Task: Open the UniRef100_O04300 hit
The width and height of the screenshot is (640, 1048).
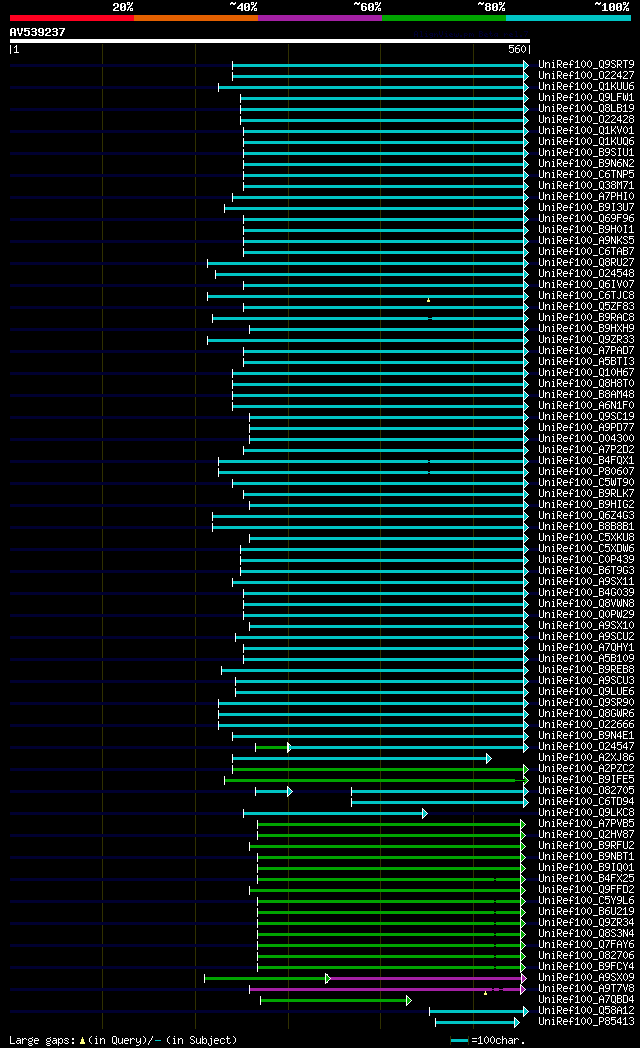Action: coord(586,439)
